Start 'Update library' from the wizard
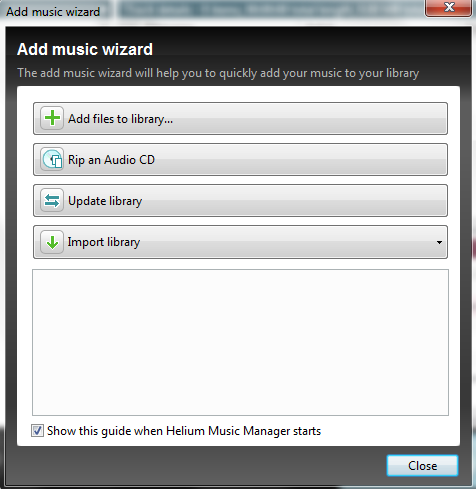The width and height of the screenshot is (476, 489). point(240,200)
